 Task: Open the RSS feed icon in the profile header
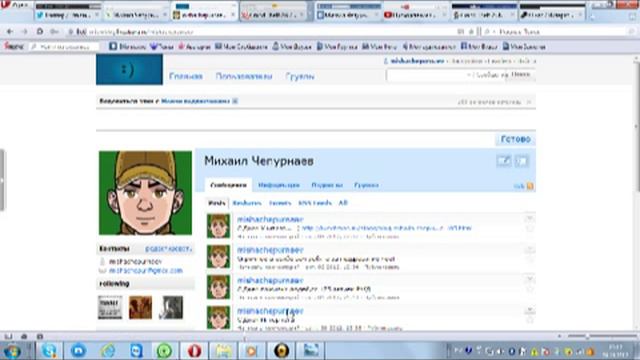(x=530, y=186)
